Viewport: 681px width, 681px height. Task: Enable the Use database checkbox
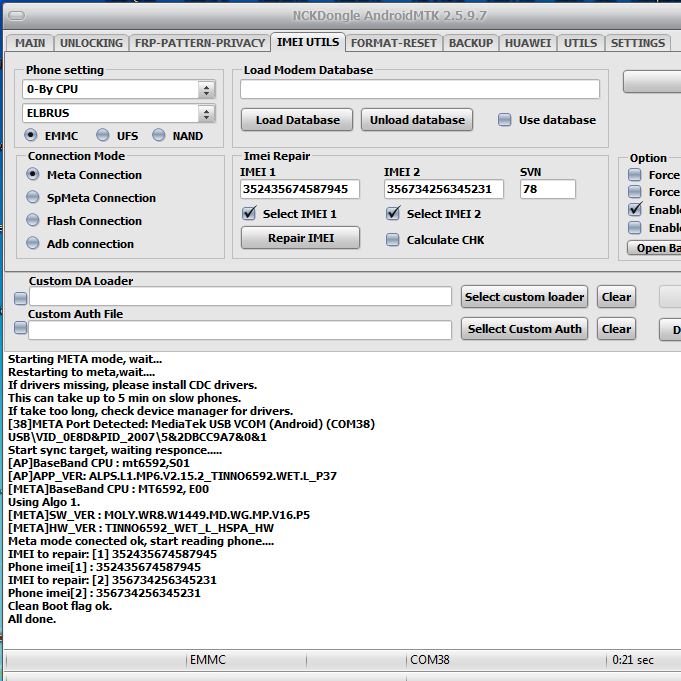pyautogui.click(x=504, y=119)
